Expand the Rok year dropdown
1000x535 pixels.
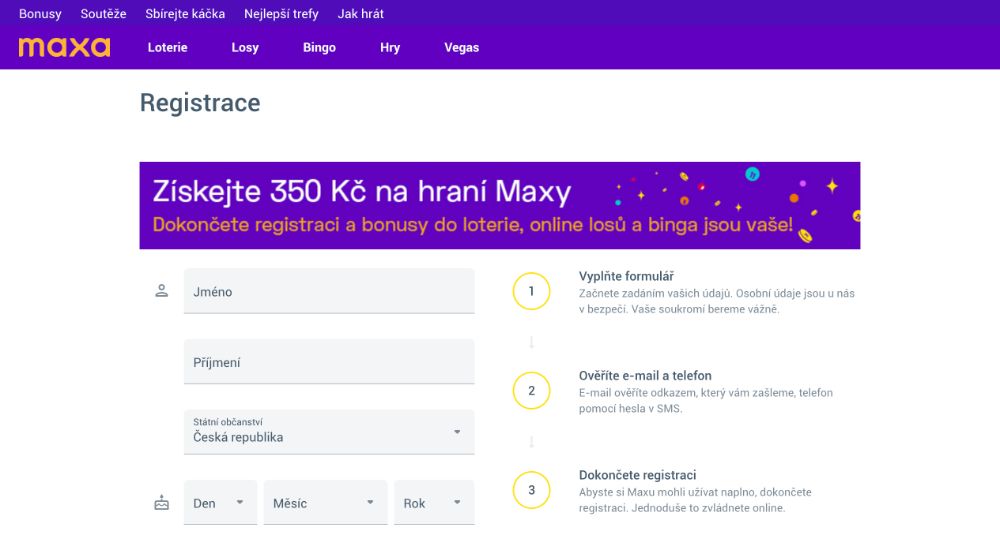(433, 503)
